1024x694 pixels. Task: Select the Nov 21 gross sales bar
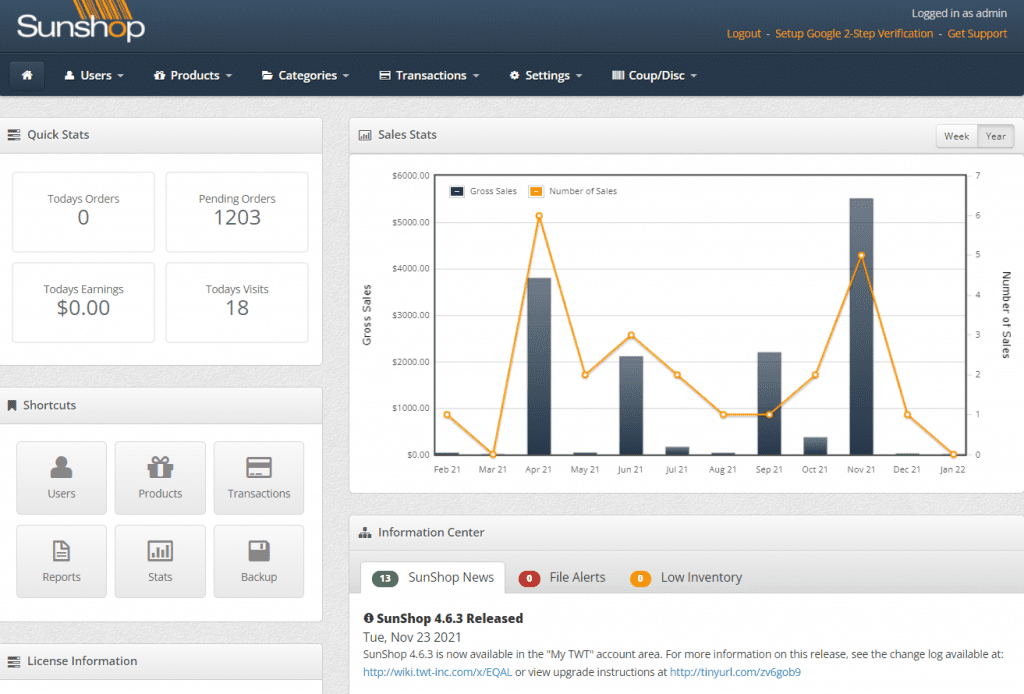[861, 326]
